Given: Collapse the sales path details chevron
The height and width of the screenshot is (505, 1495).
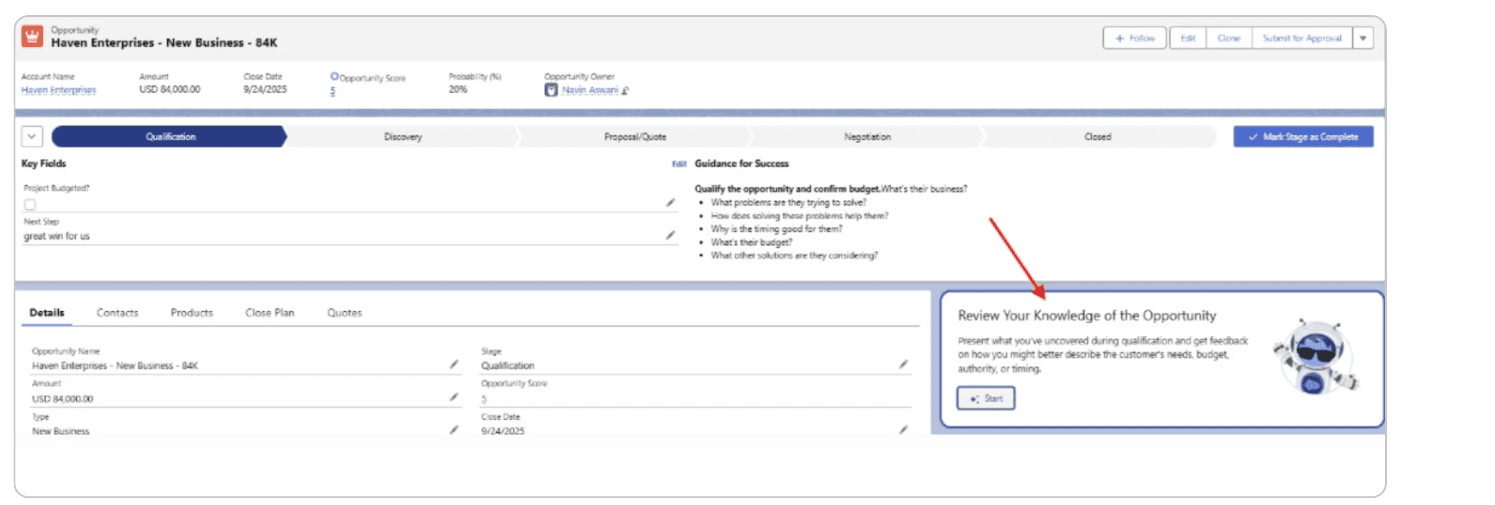Looking at the screenshot, I should (x=31, y=137).
